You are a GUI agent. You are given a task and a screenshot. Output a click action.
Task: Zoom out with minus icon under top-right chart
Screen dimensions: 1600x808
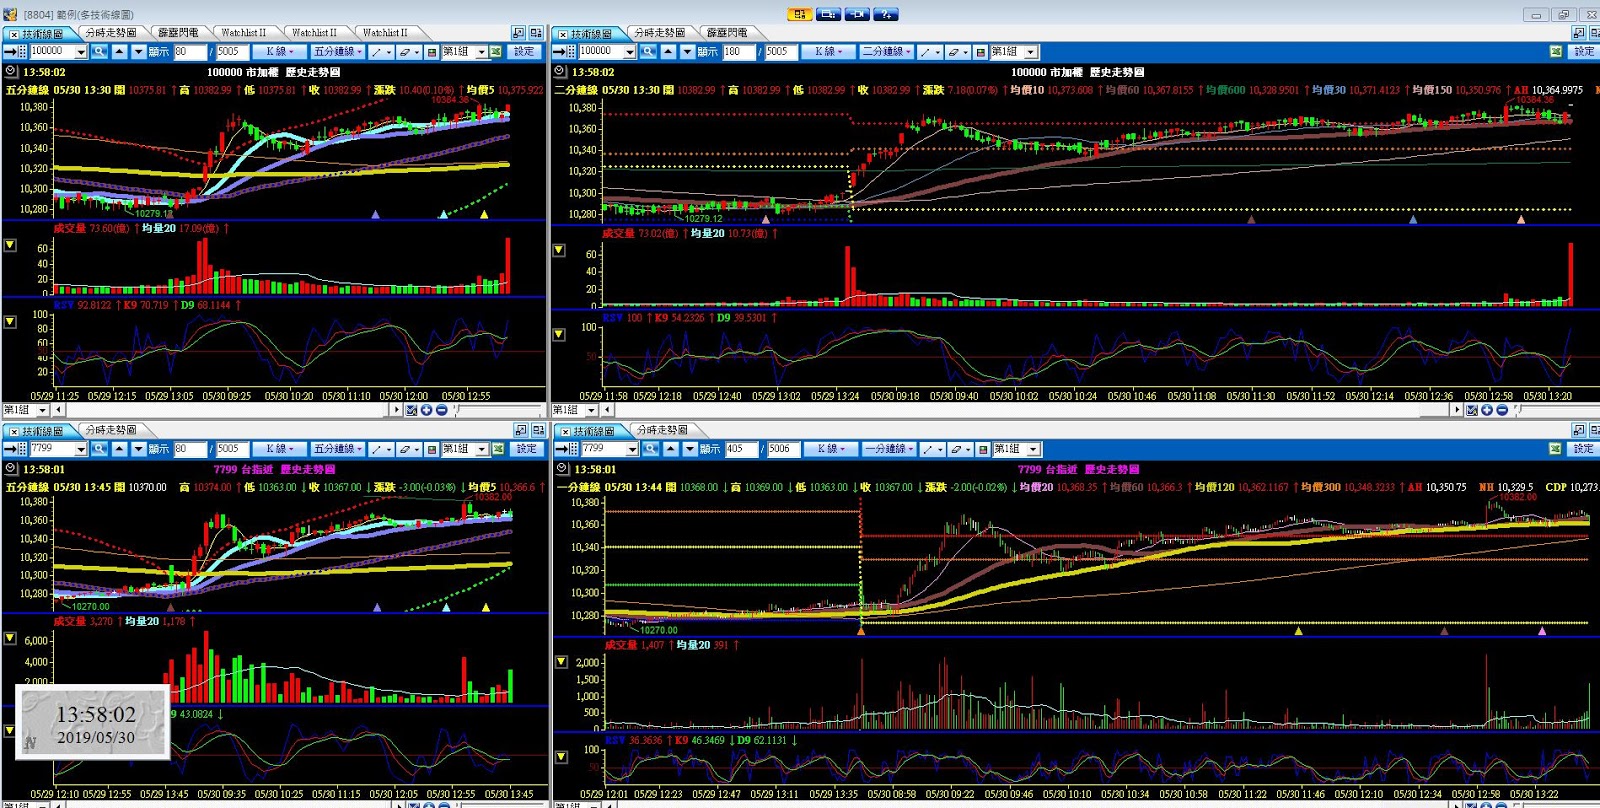pyautogui.click(x=1502, y=410)
